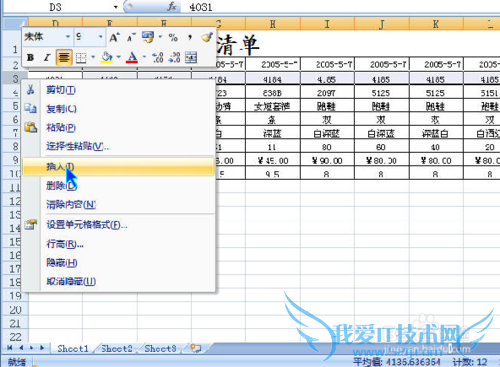Select column H header
The width and height of the screenshot is (500, 367).
(273, 24)
